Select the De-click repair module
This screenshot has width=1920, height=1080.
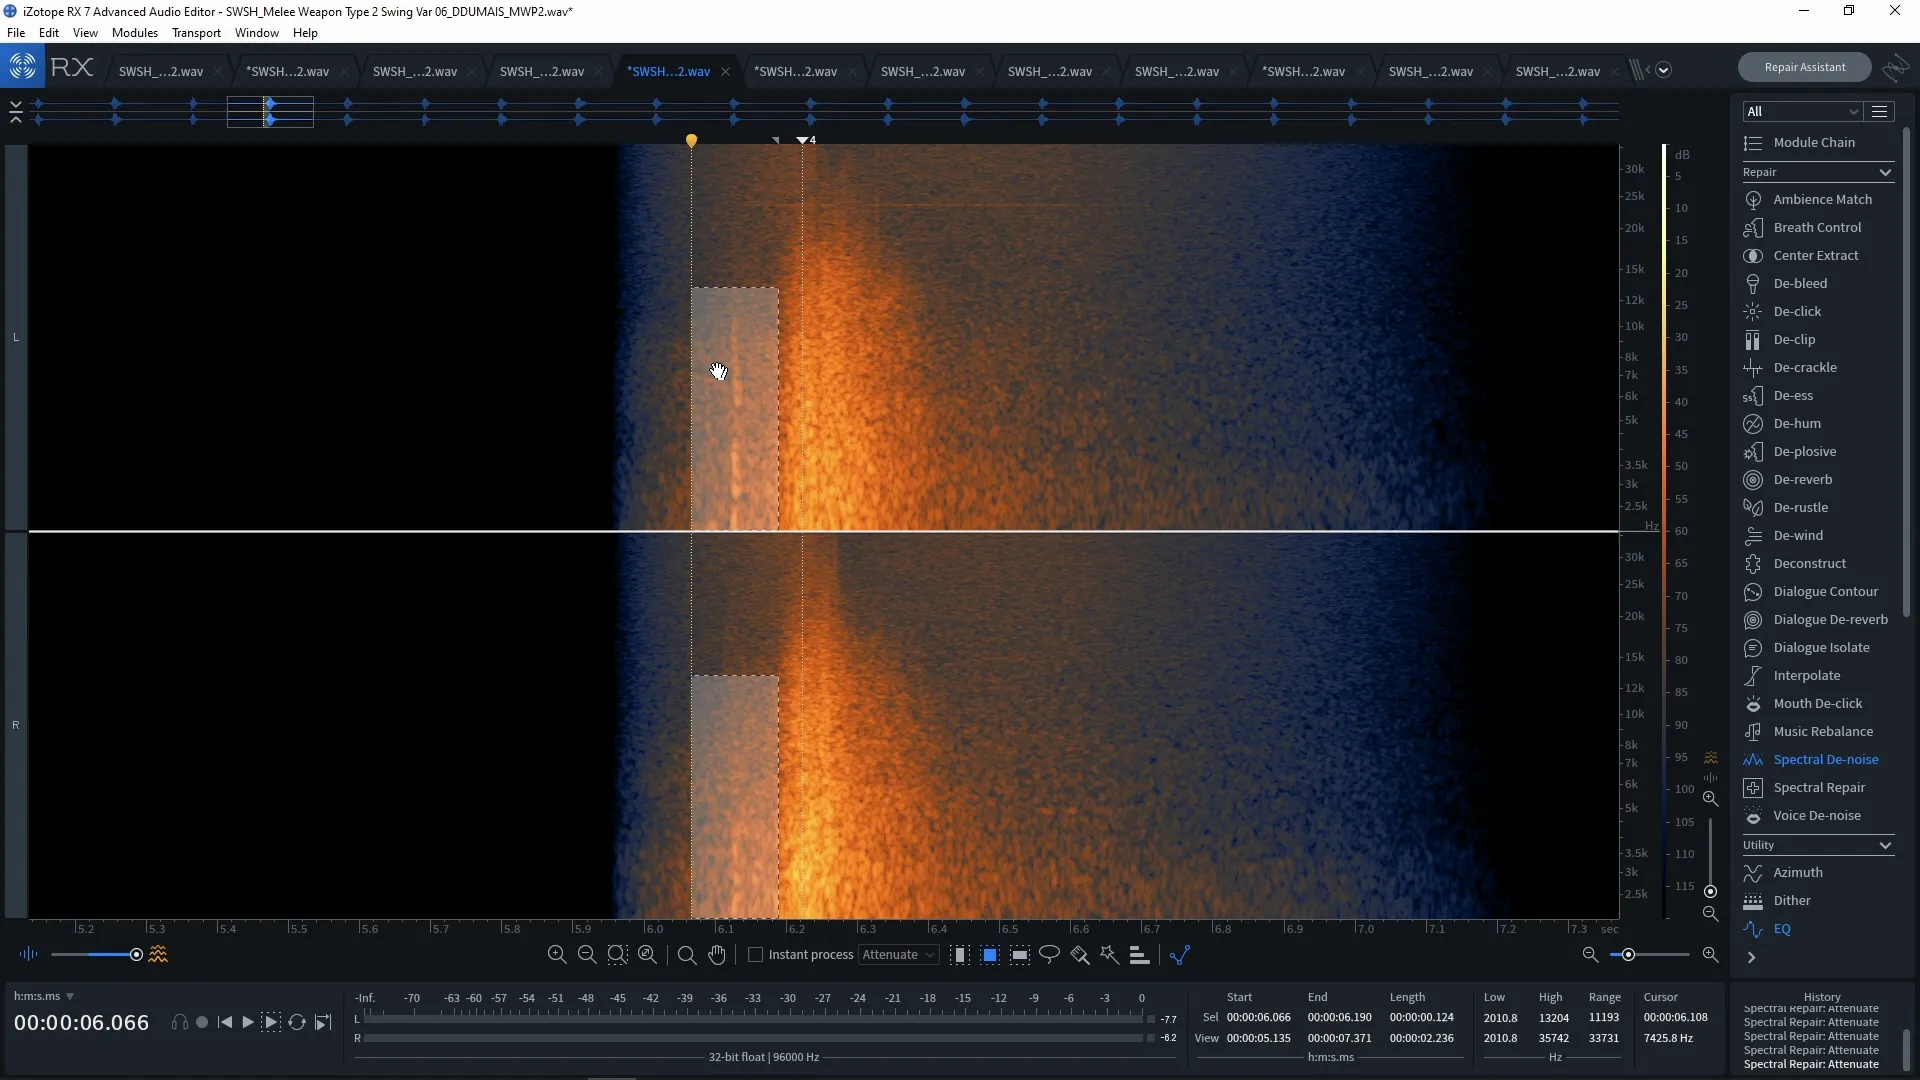pyautogui.click(x=1797, y=311)
